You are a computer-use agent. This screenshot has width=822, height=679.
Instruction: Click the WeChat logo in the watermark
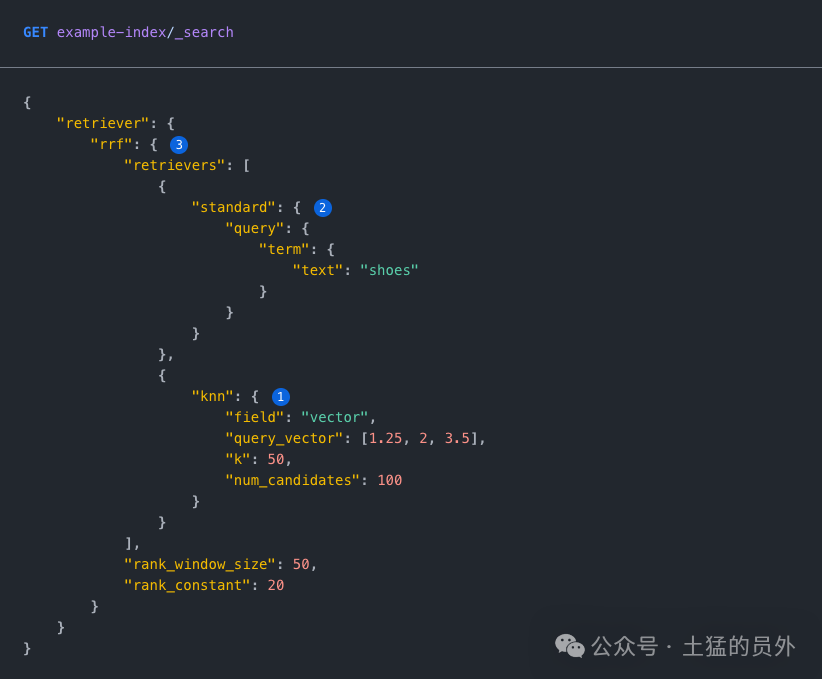click(x=569, y=645)
